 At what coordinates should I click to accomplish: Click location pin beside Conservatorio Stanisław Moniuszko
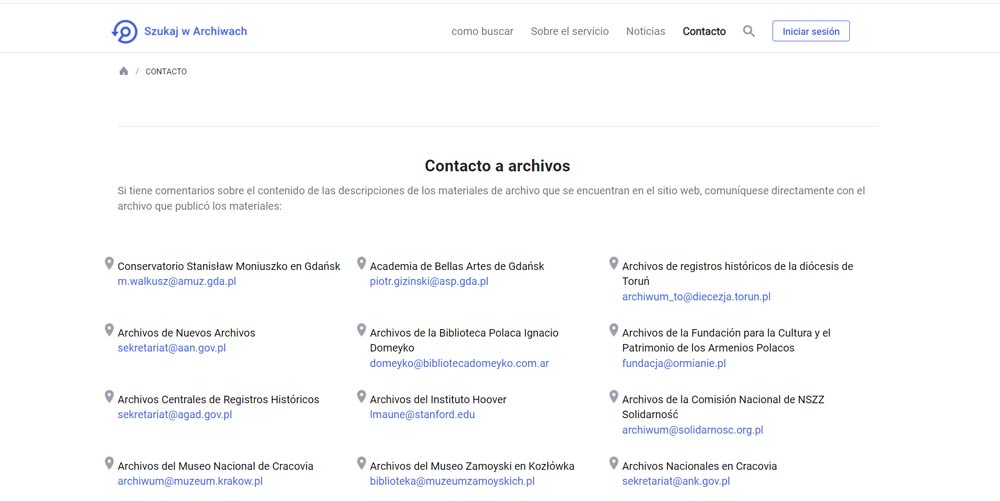[x=109, y=263]
